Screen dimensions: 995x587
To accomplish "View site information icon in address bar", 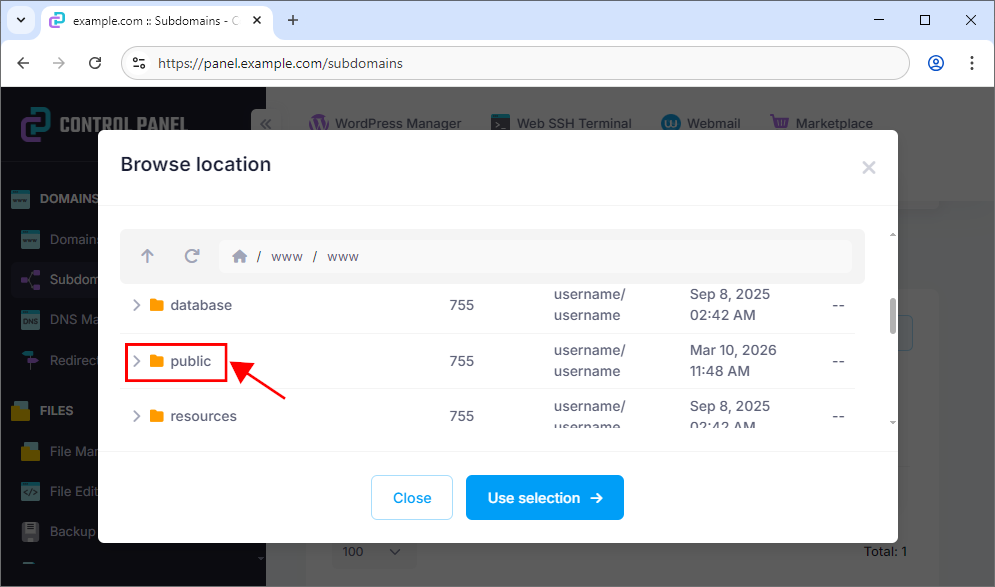I will (x=139, y=63).
